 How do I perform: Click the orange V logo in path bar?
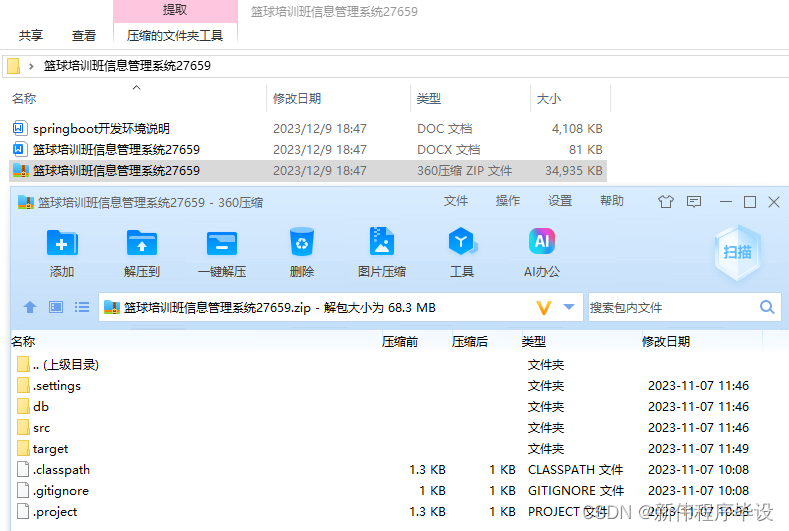[544, 307]
